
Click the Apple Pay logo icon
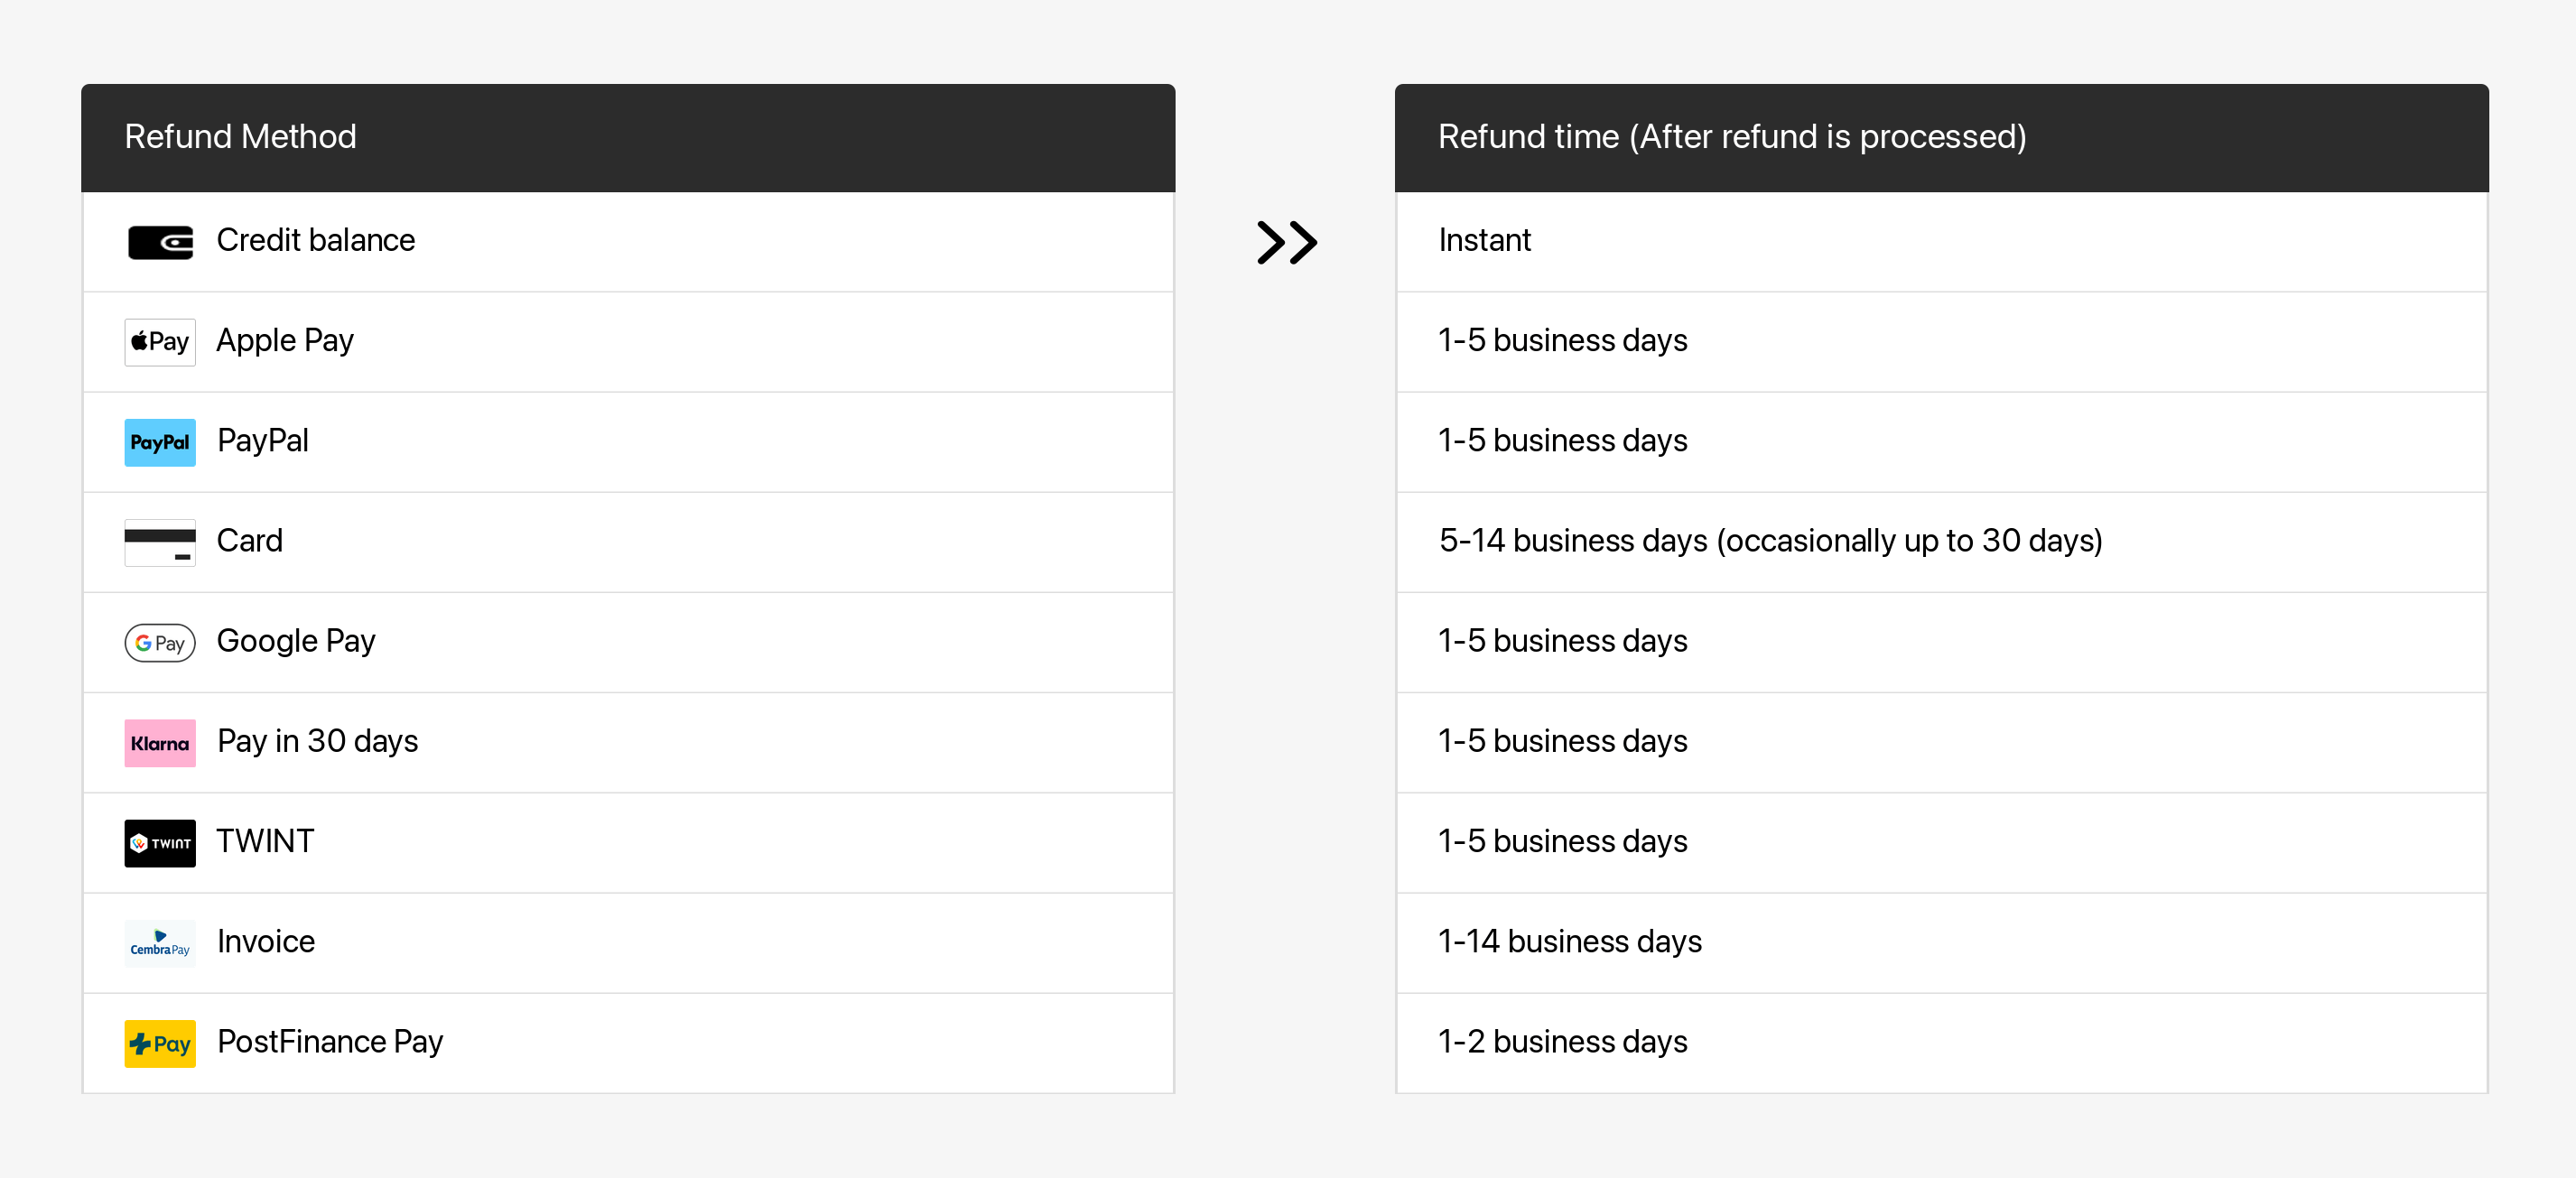160,342
